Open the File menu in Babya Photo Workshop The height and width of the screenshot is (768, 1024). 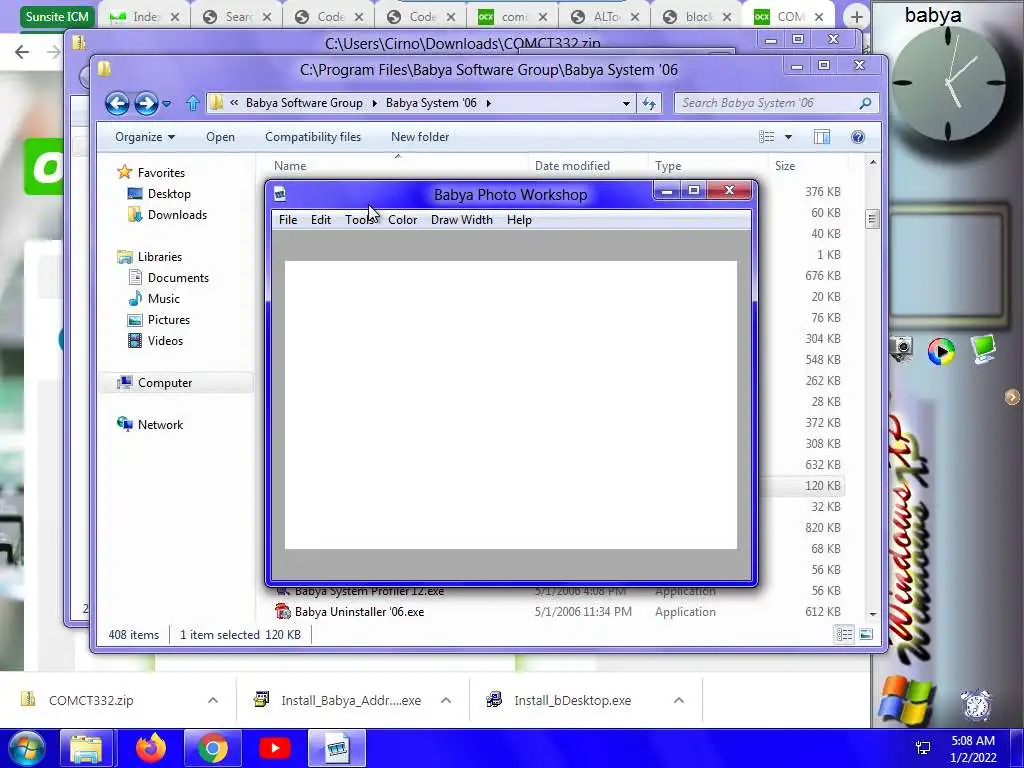288,220
